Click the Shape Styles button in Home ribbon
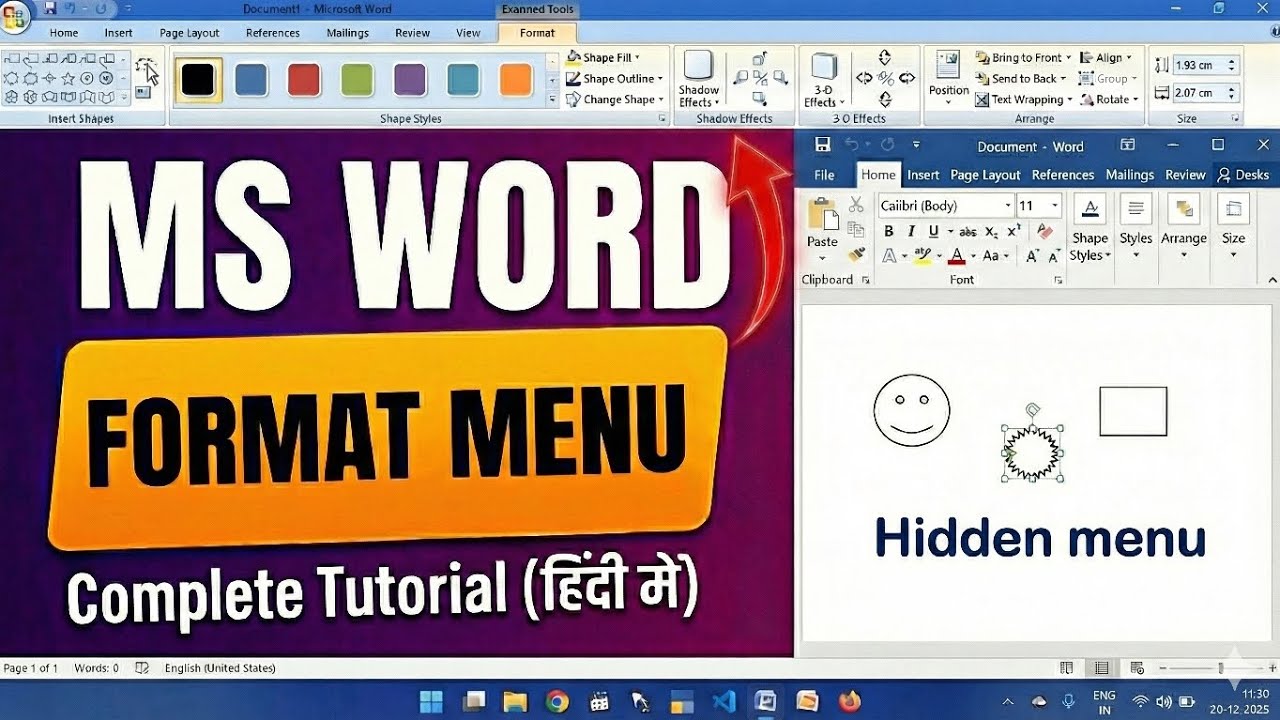 pyautogui.click(x=1090, y=229)
